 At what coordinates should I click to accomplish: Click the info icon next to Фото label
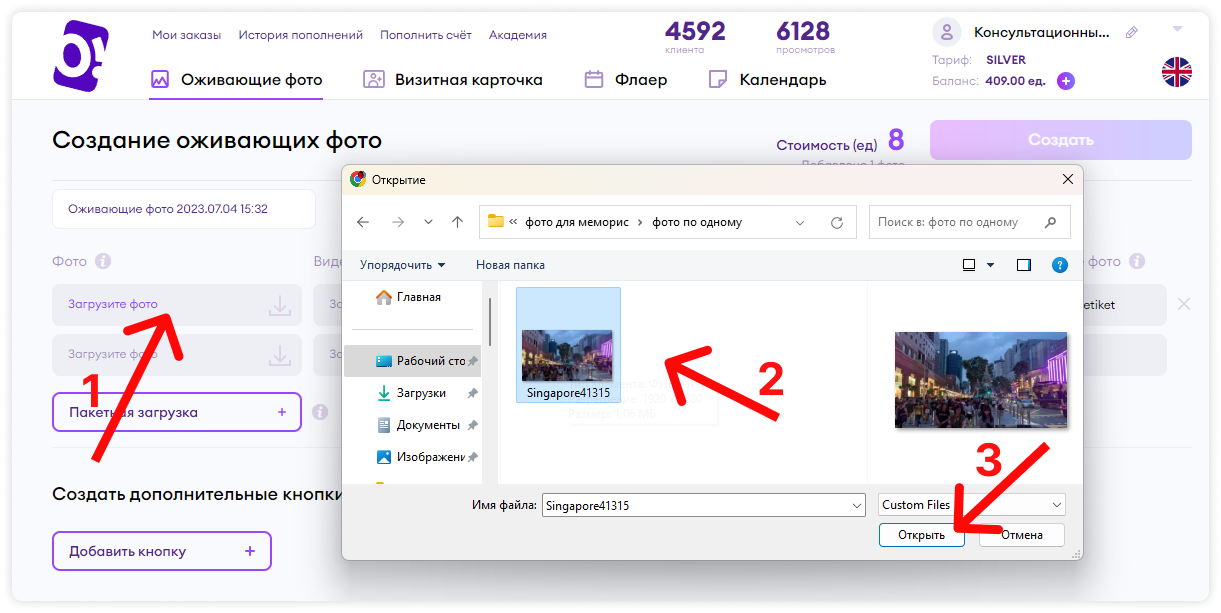(103, 261)
